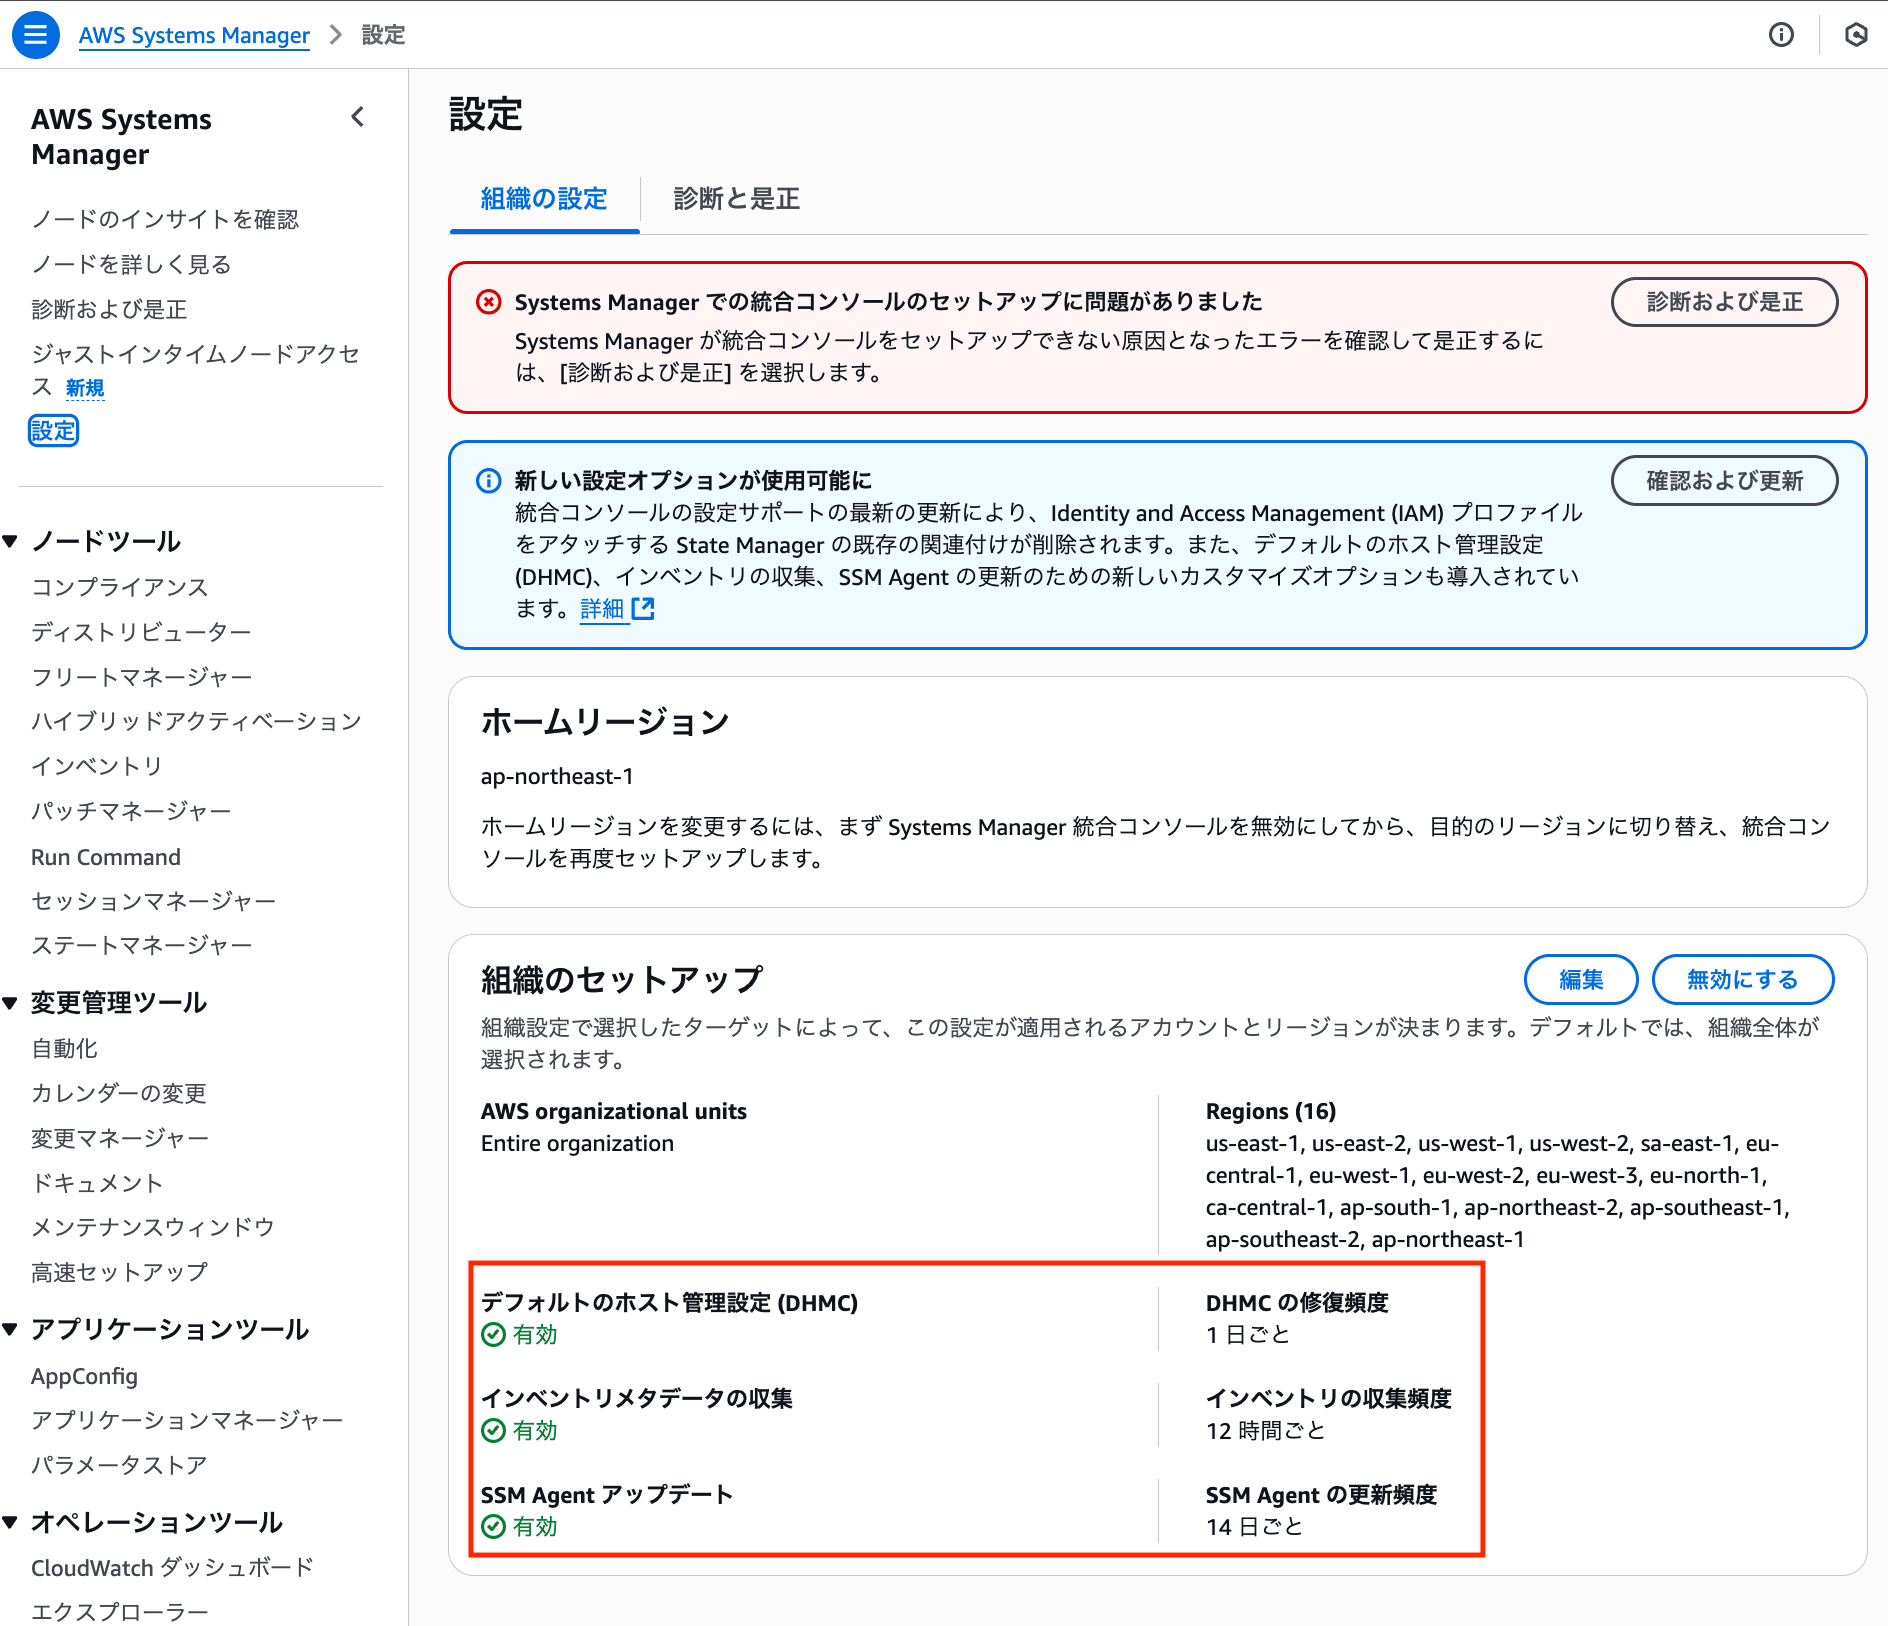Collapse the ノードツール section
The image size is (1888, 1626).
pos(11,542)
